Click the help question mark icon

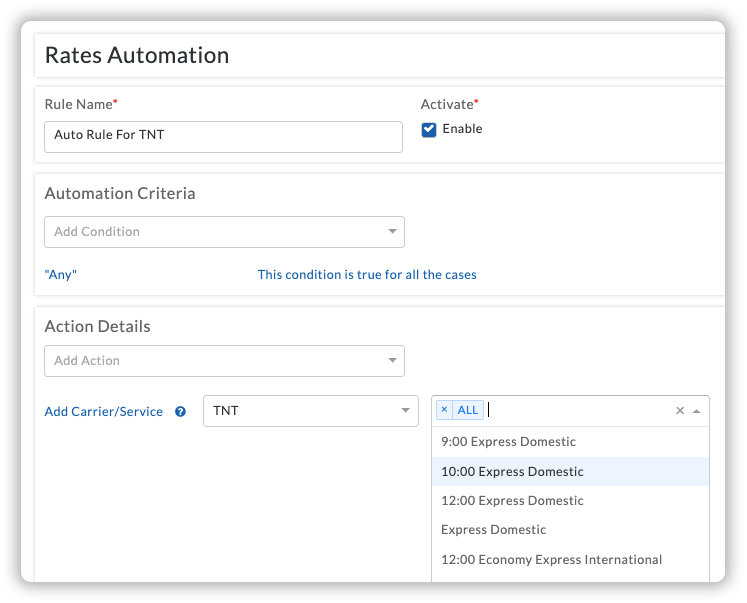(180, 412)
